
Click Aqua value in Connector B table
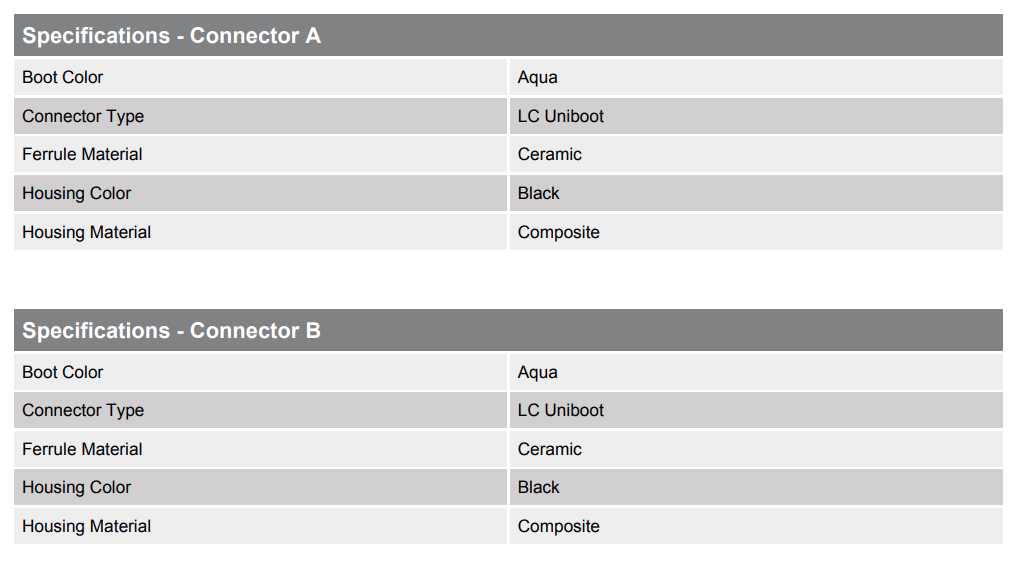coord(537,373)
